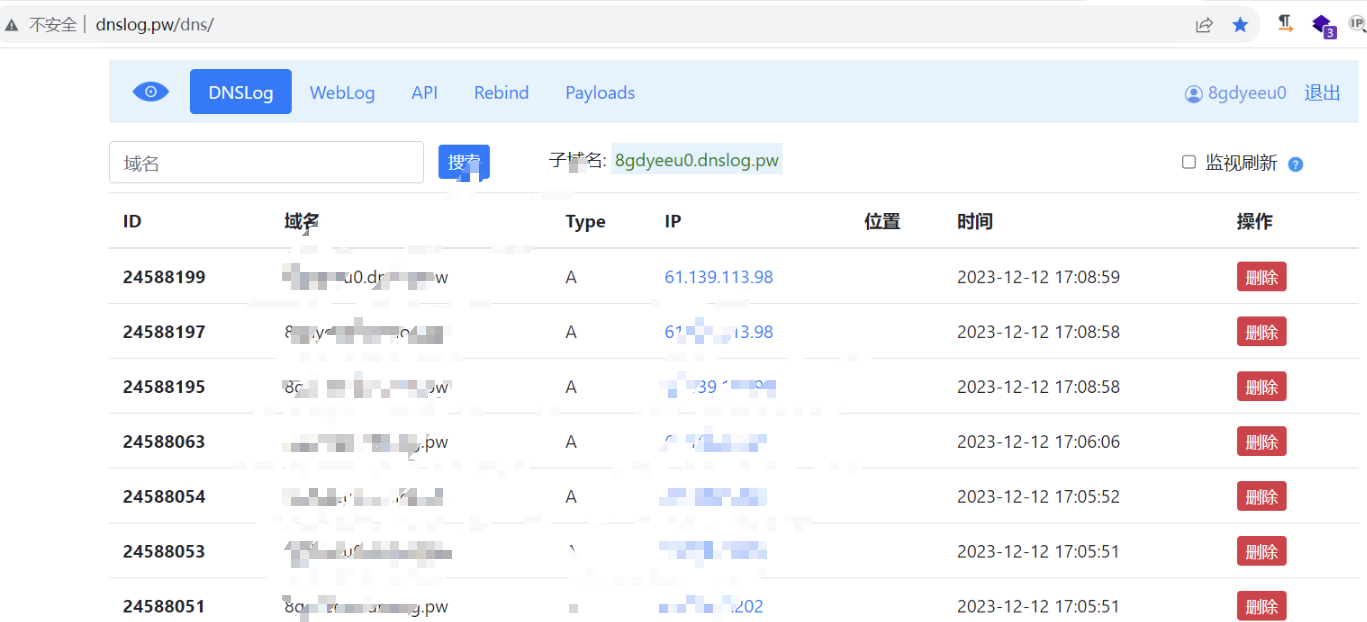Click the IP lookup extension icon

pyautogui.click(x=1357, y=23)
